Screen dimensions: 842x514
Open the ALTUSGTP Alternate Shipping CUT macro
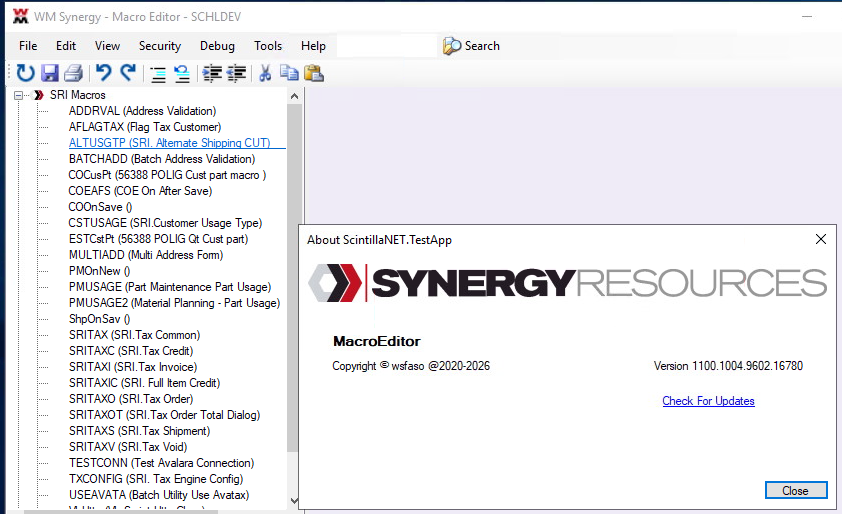pyautogui.click(x=170, y=143)
